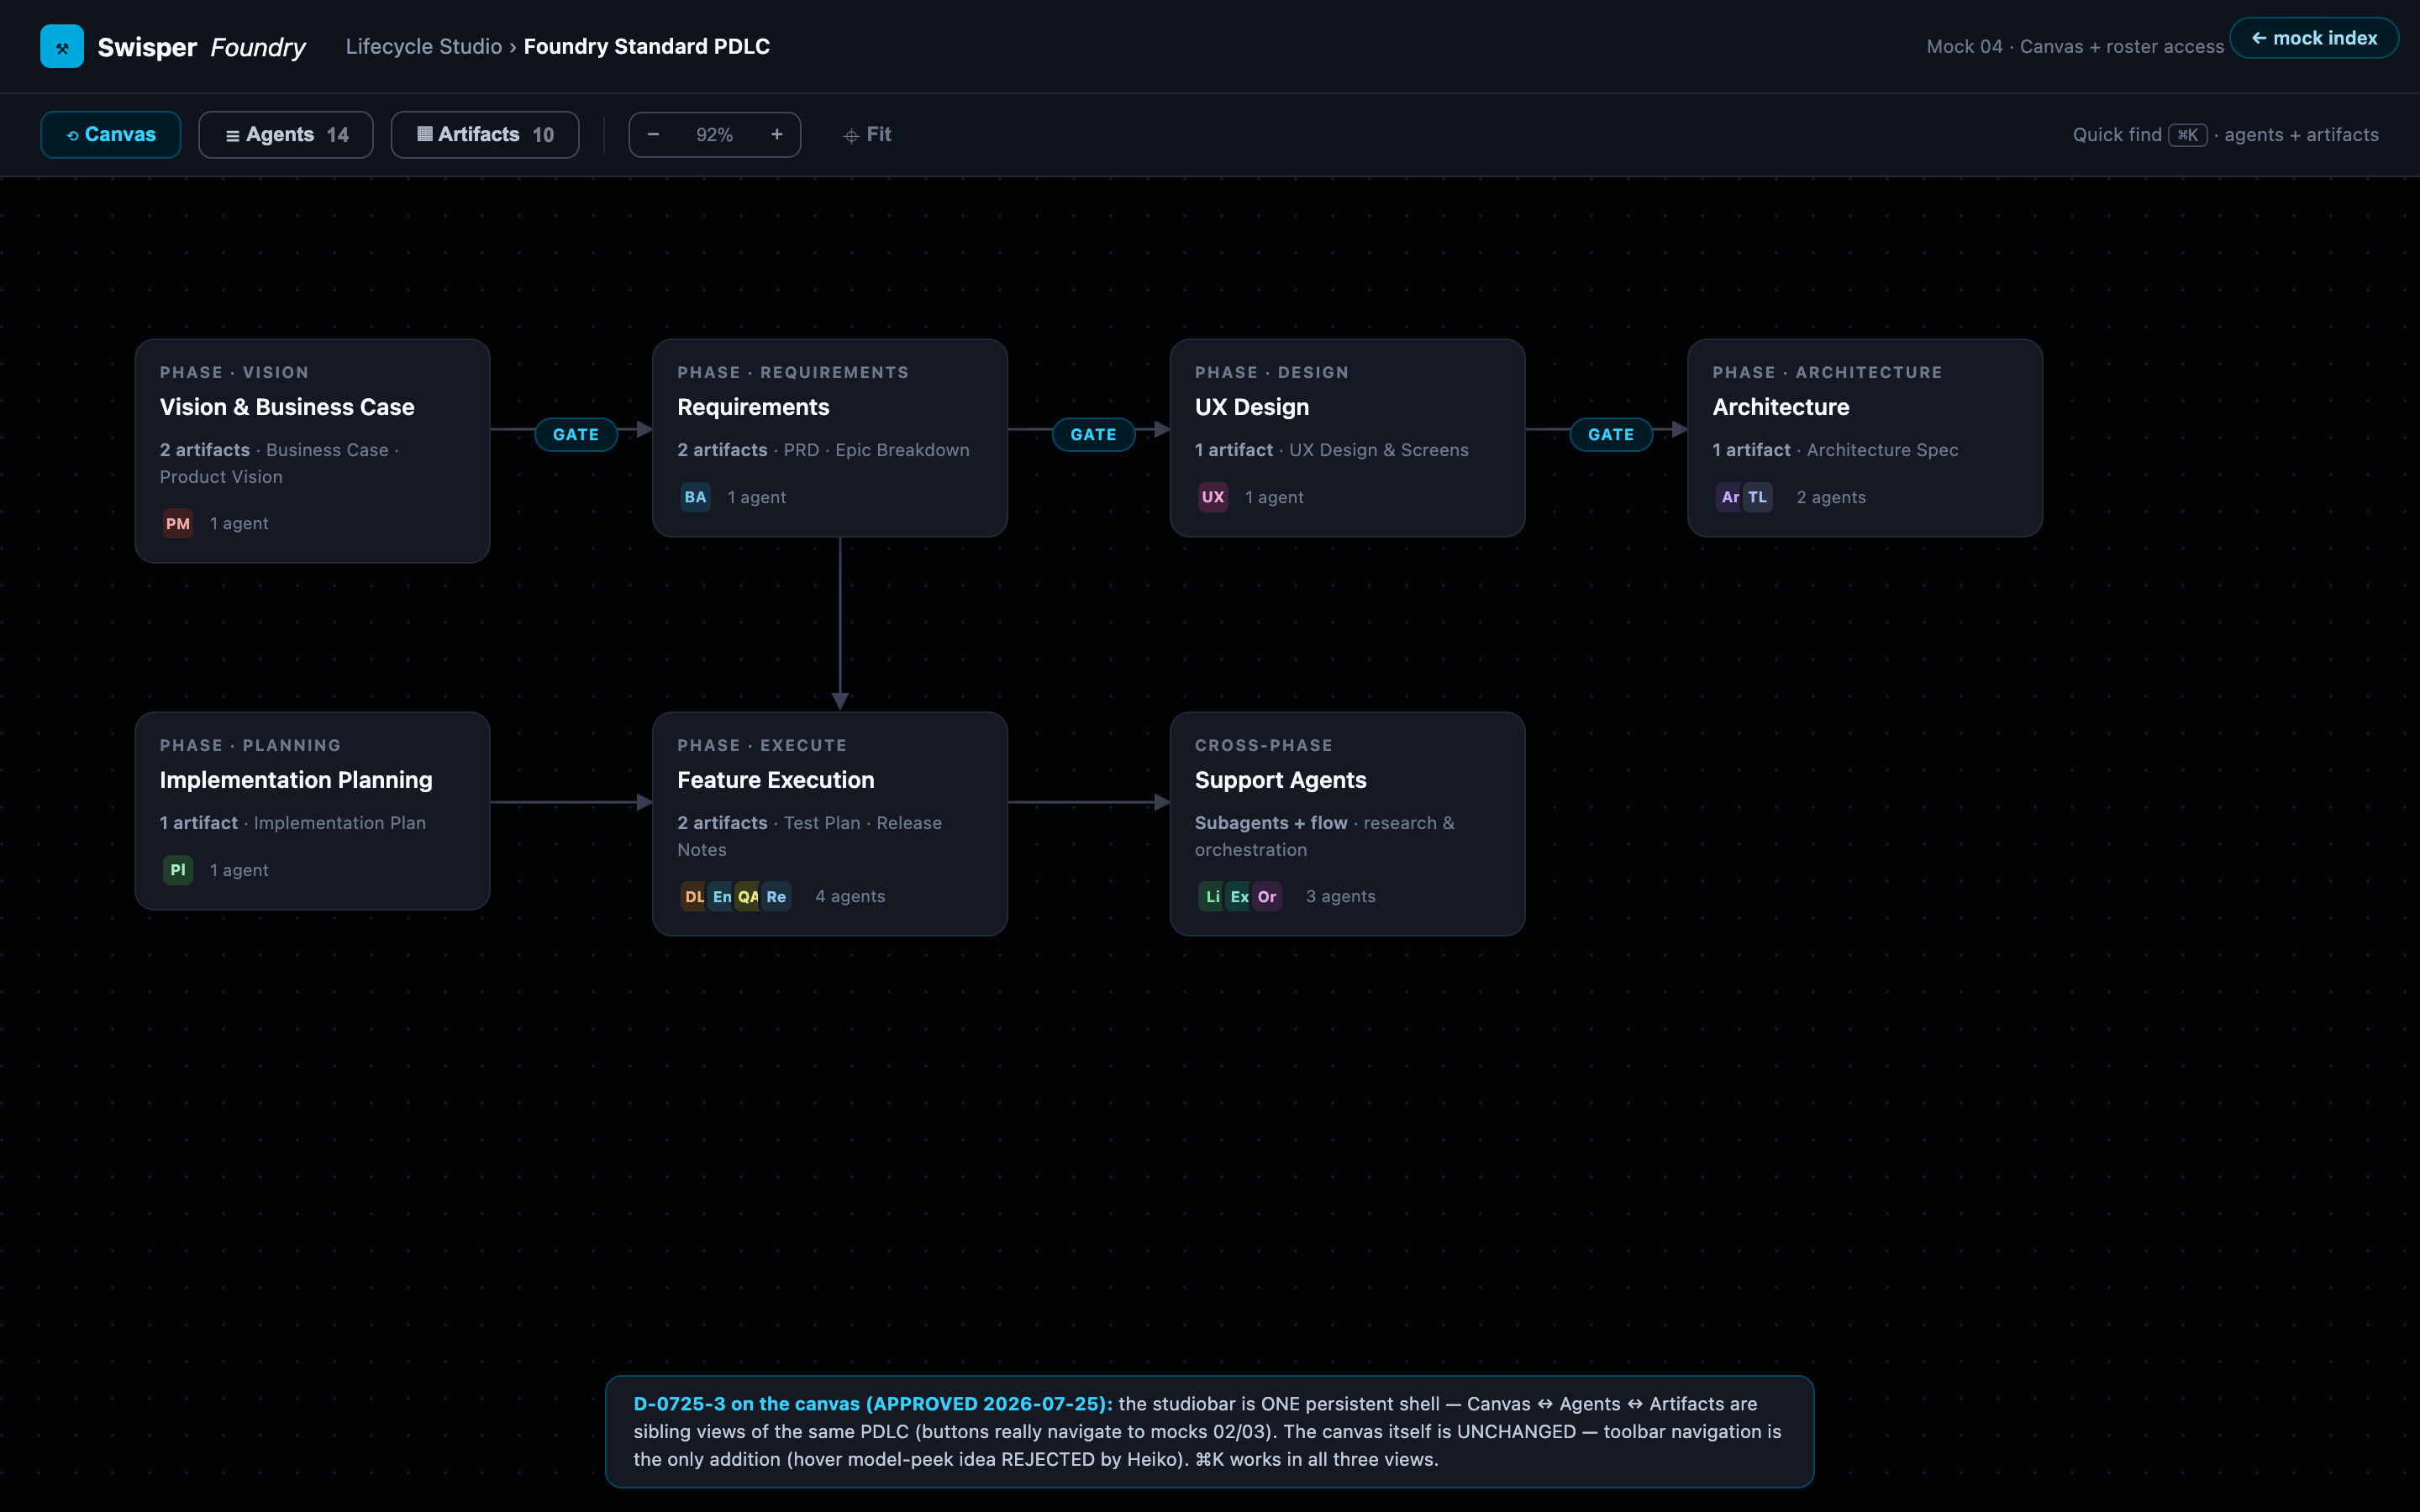
Task: Select the Or agent badge
Action: pos(1267,896)
